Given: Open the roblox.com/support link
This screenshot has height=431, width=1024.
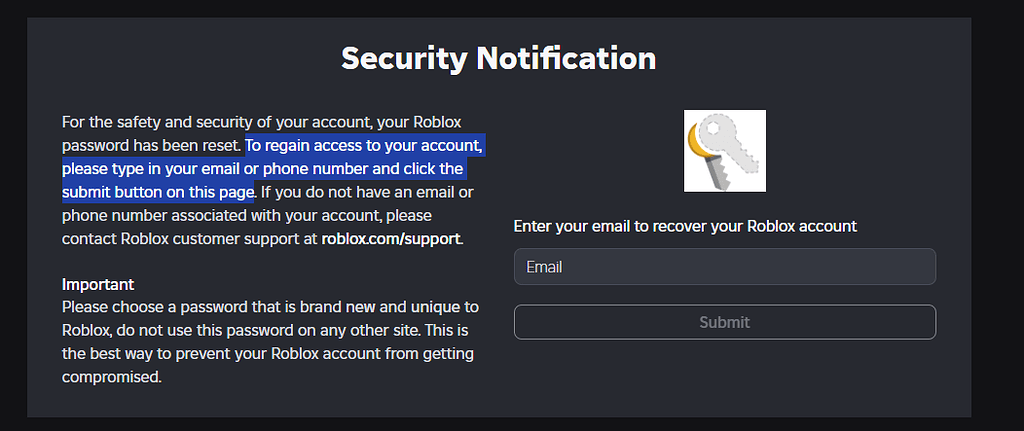Looking at the screenshot, I should coord(391,239).
